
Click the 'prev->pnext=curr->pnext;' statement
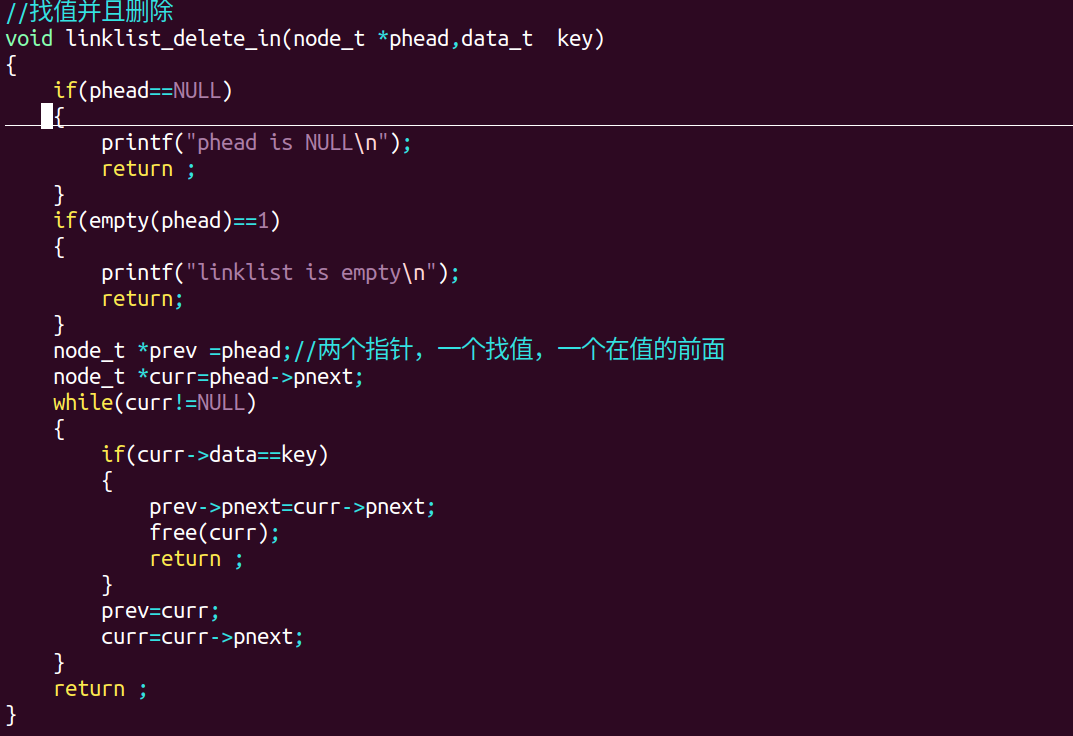tap(292, 507)
